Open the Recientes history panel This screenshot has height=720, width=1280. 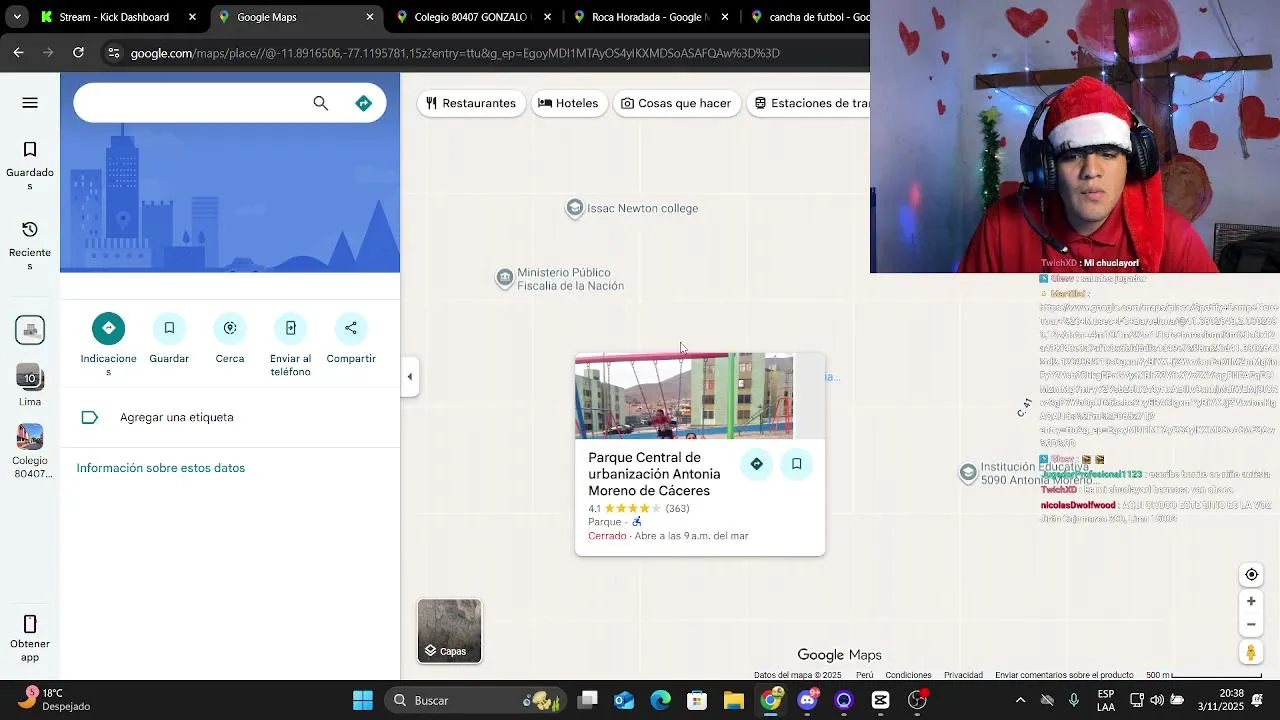(x=30, y=245)
